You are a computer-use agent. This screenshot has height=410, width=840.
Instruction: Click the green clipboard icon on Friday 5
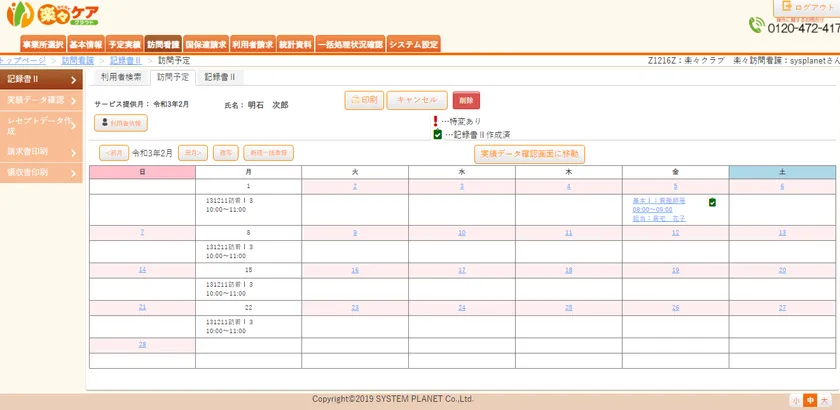[x=711, y=202]
